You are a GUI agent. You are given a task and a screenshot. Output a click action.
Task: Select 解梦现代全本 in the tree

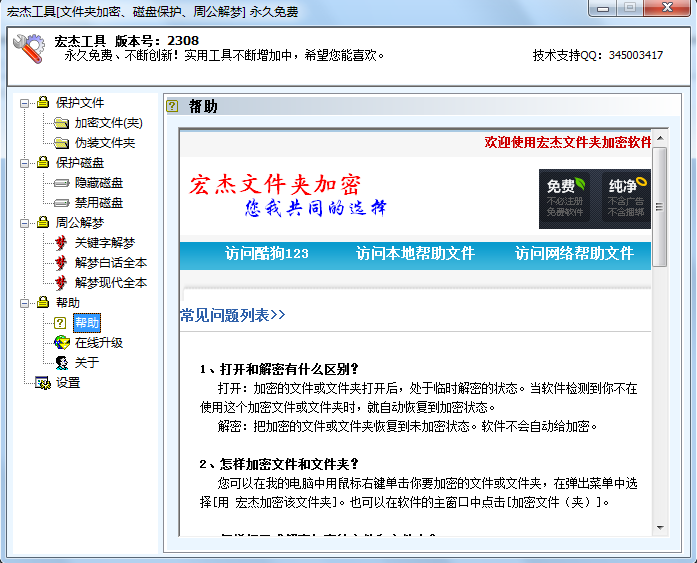pos(110,283)
